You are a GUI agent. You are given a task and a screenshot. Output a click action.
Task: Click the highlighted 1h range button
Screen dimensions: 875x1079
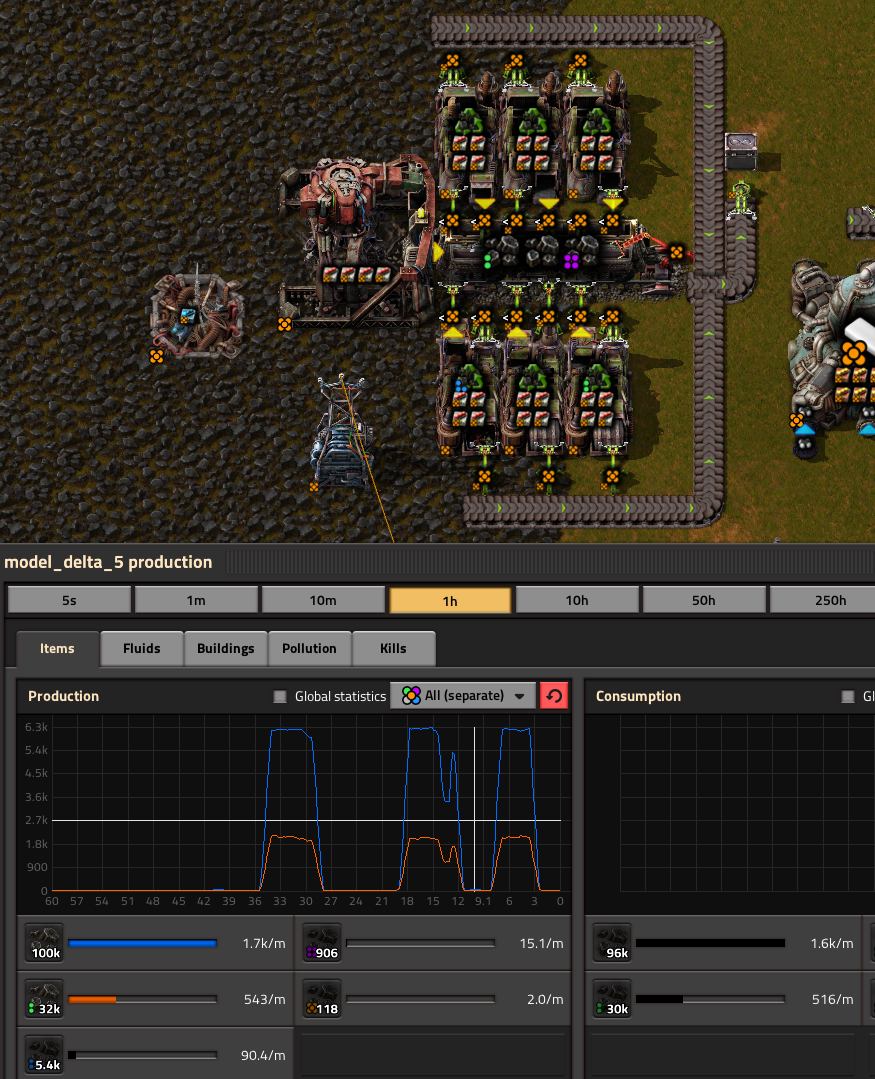[x=450, y=600]
